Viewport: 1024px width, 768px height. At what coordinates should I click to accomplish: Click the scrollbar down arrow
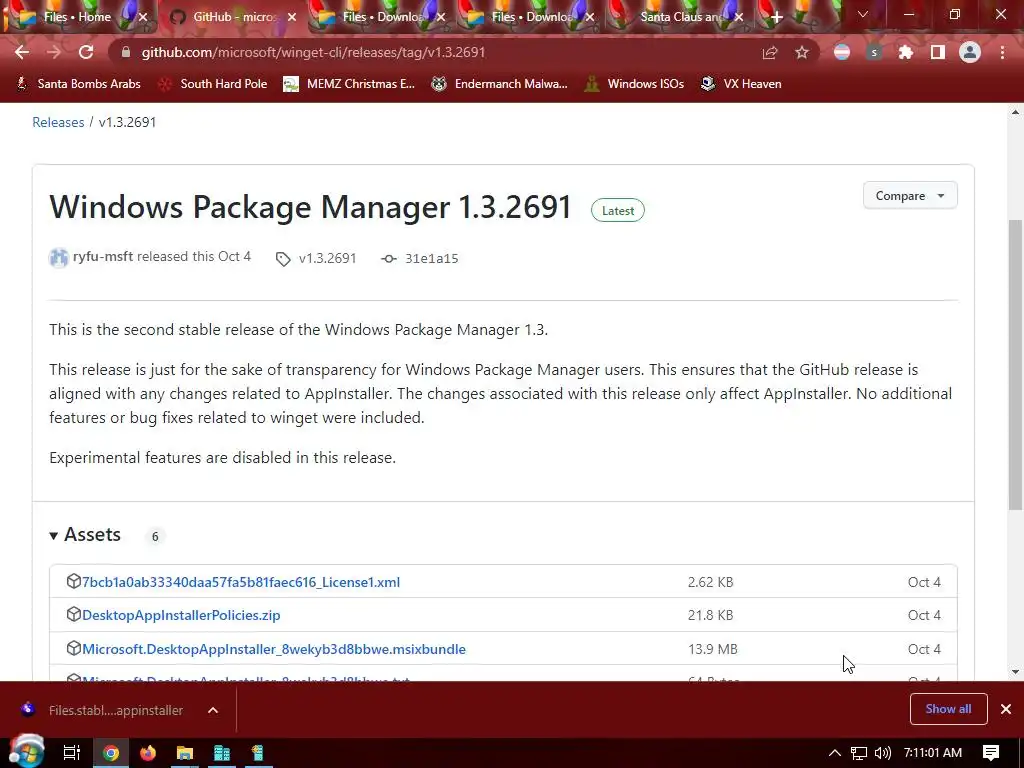point(1016,672)
